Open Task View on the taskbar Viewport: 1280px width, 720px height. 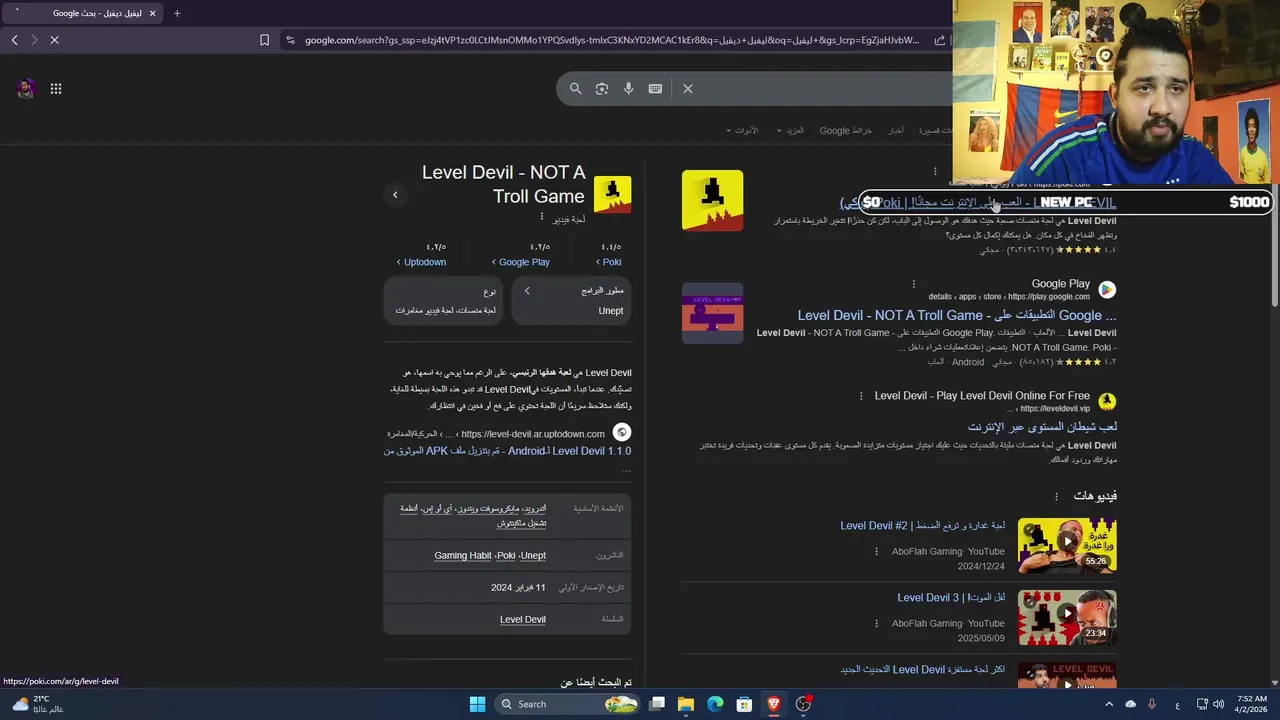click(657, 704)
